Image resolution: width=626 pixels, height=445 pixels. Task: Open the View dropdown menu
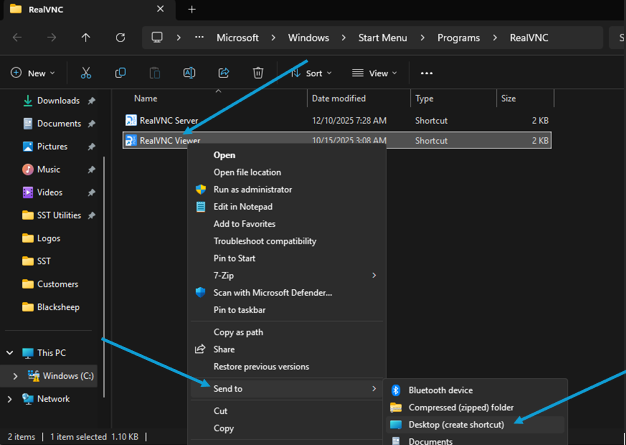tap(375, 73)
